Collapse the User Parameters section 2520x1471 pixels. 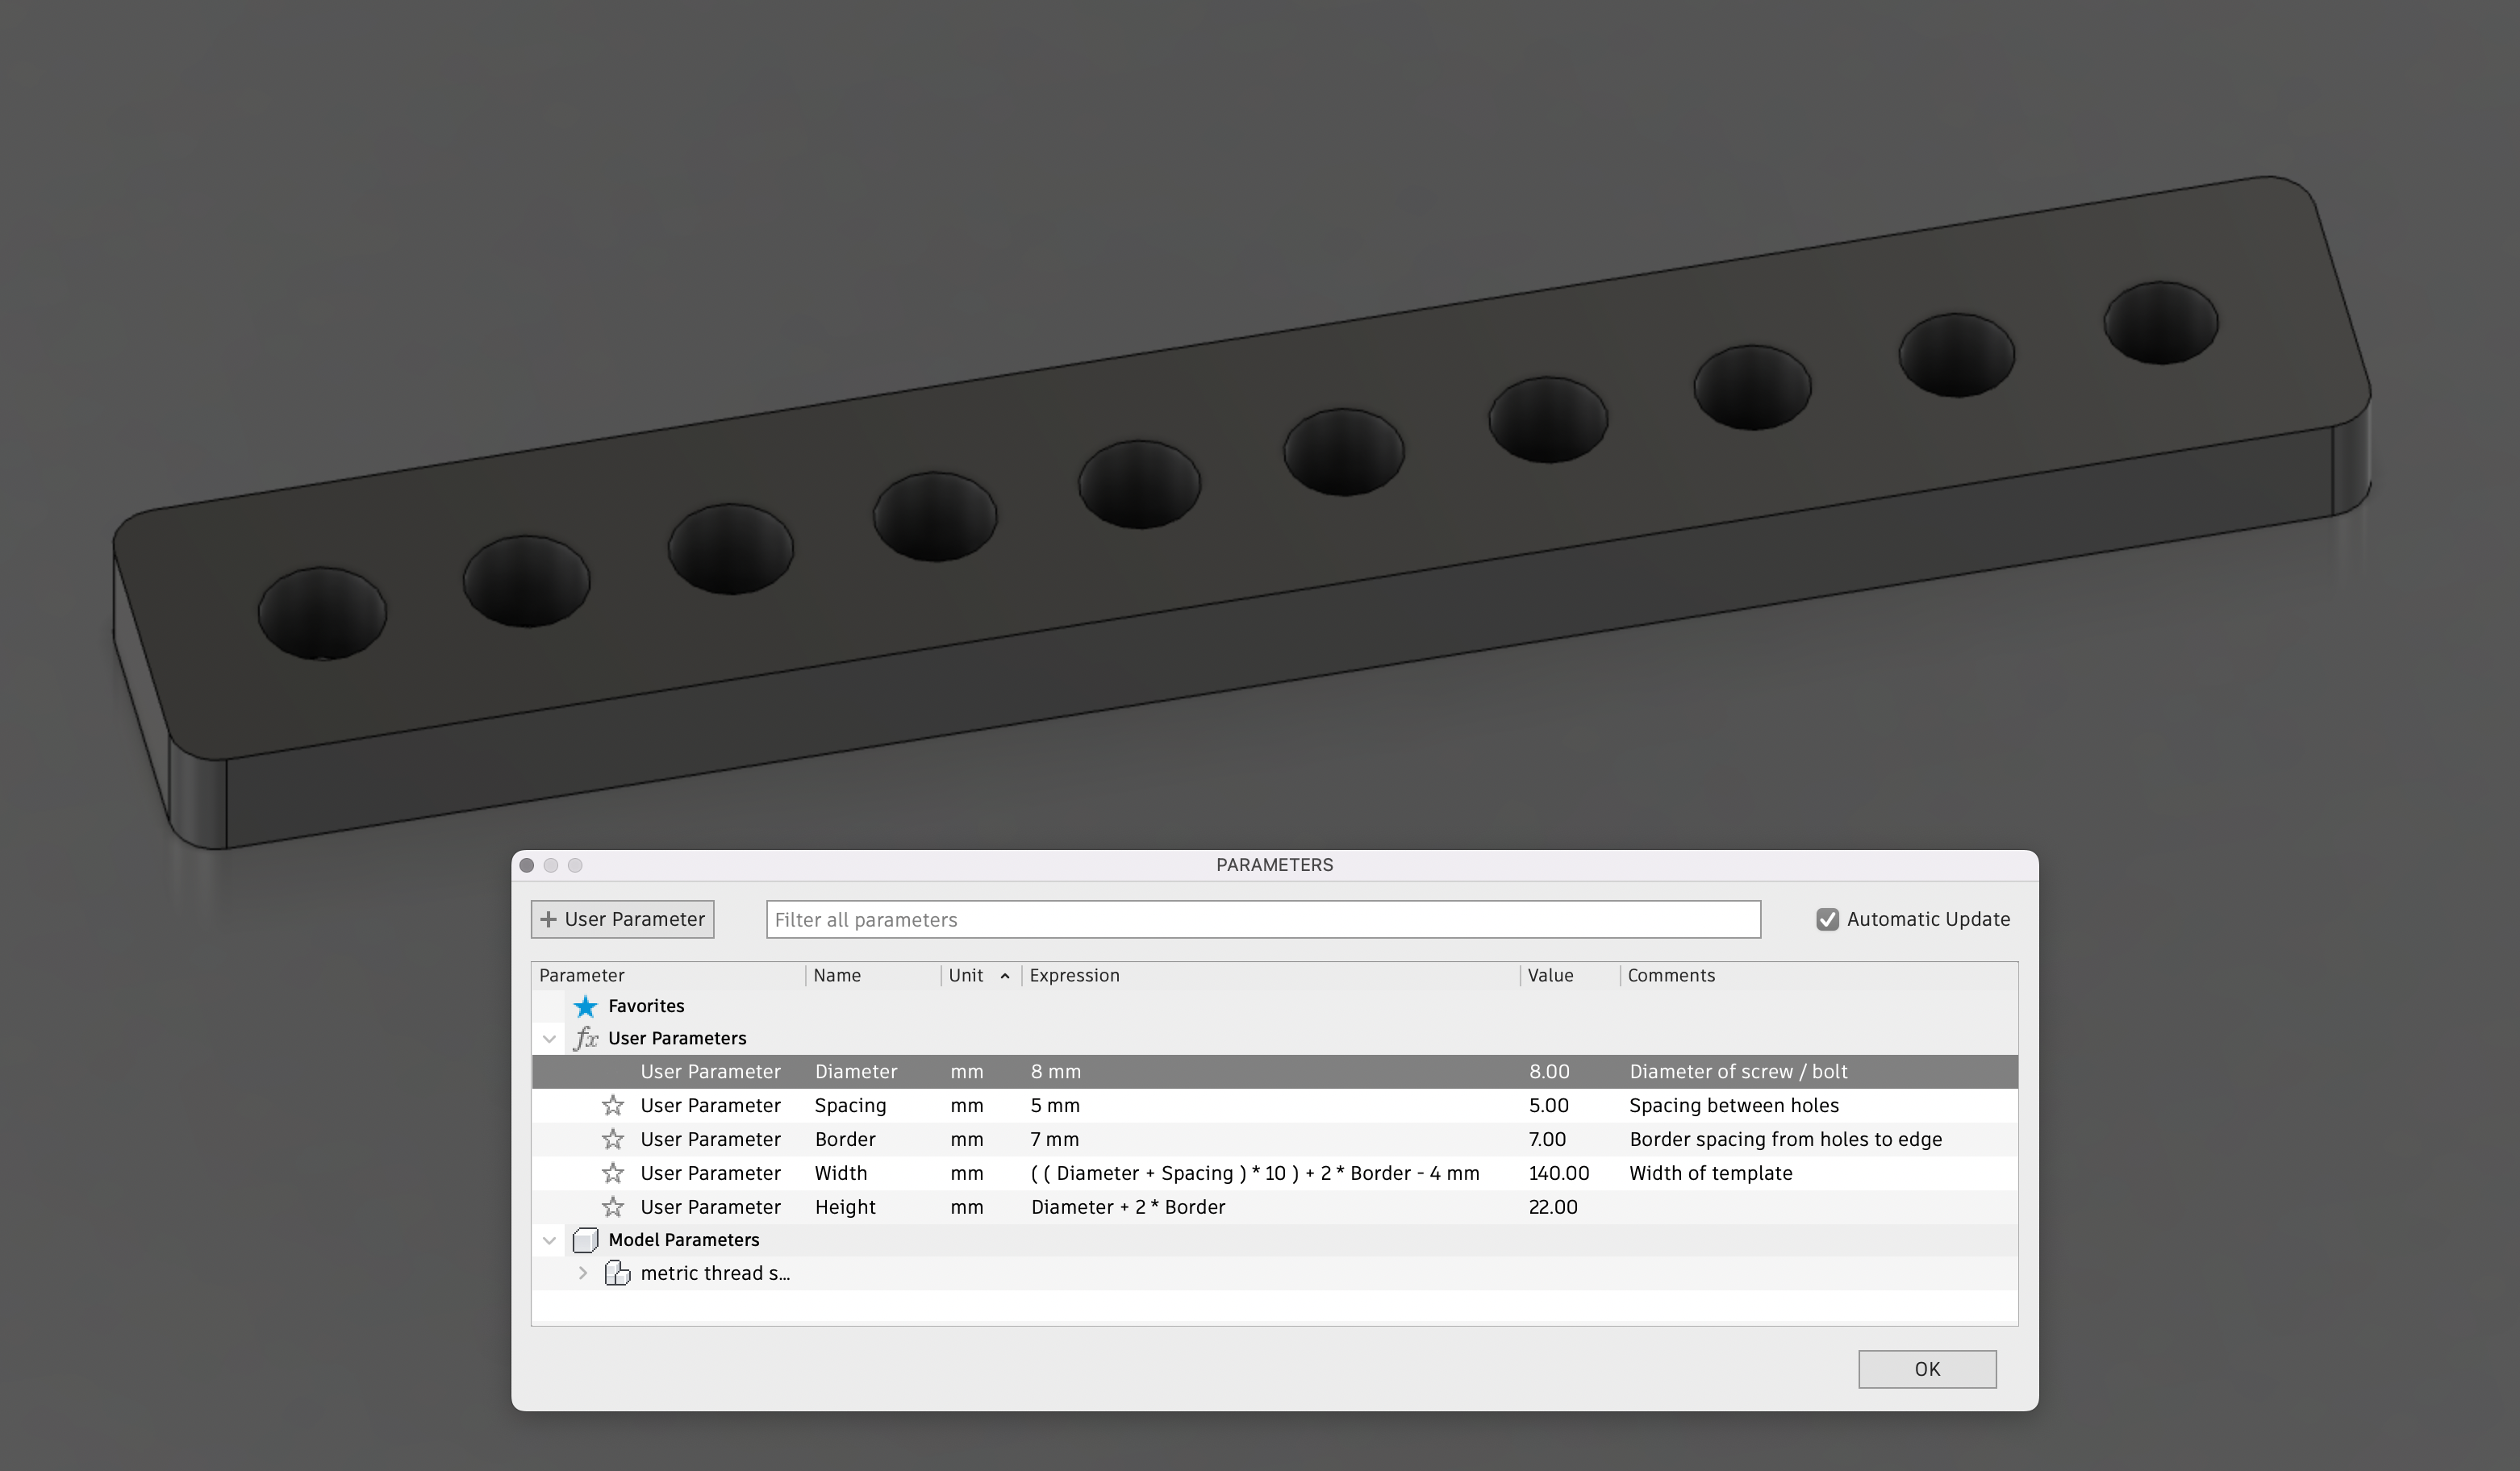pyautogui.click(x=550, y=1038)
